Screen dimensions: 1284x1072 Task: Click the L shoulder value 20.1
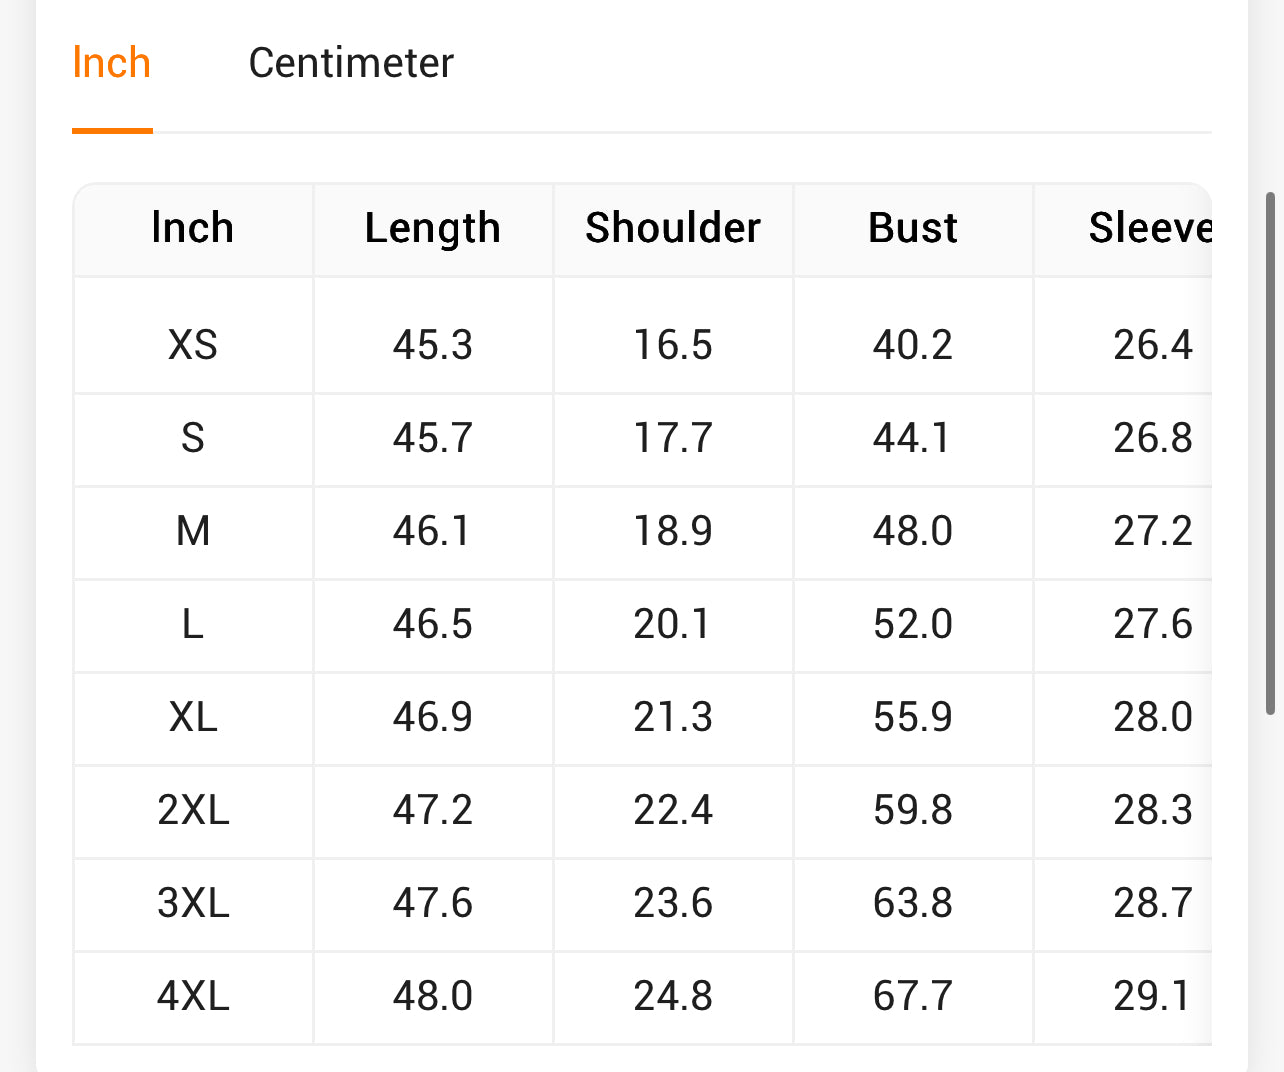[x=672, y=624]
